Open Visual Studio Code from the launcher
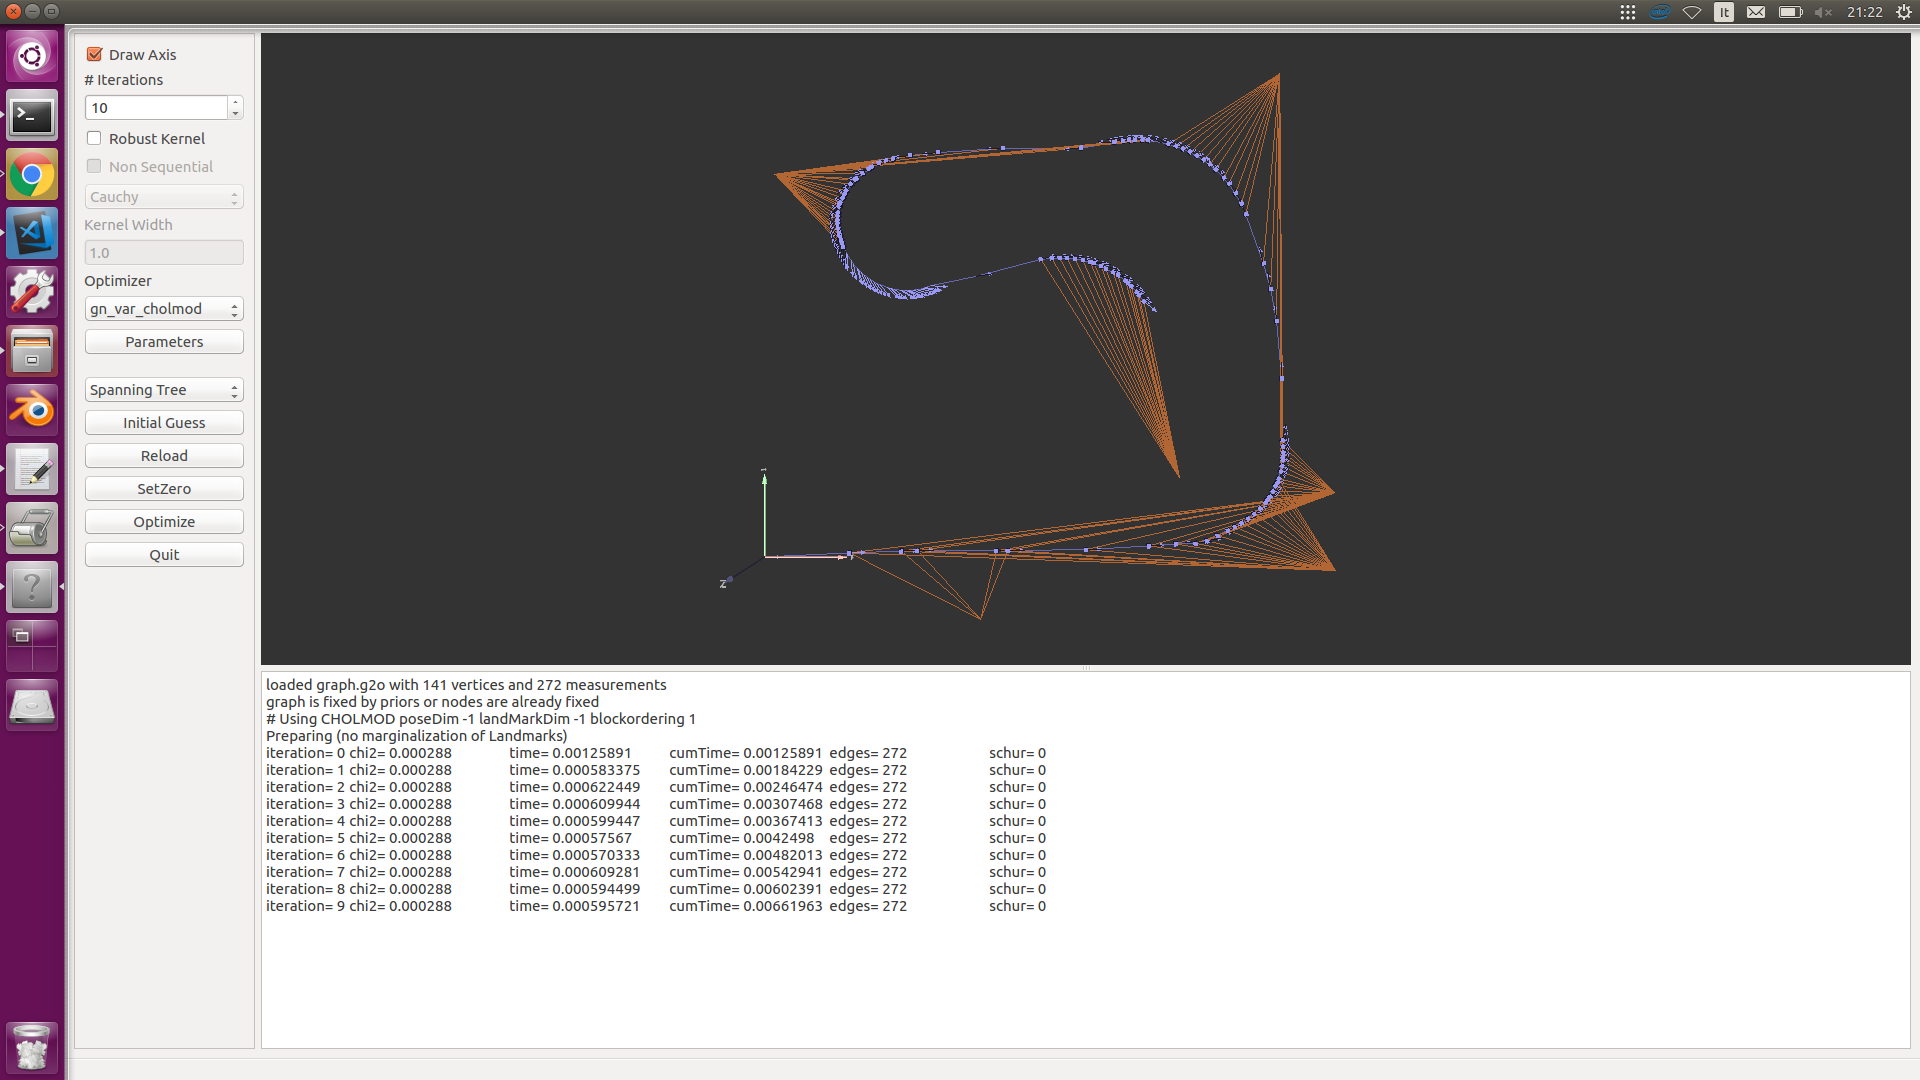This screenshot has width=1920, height=1080. 32,233
